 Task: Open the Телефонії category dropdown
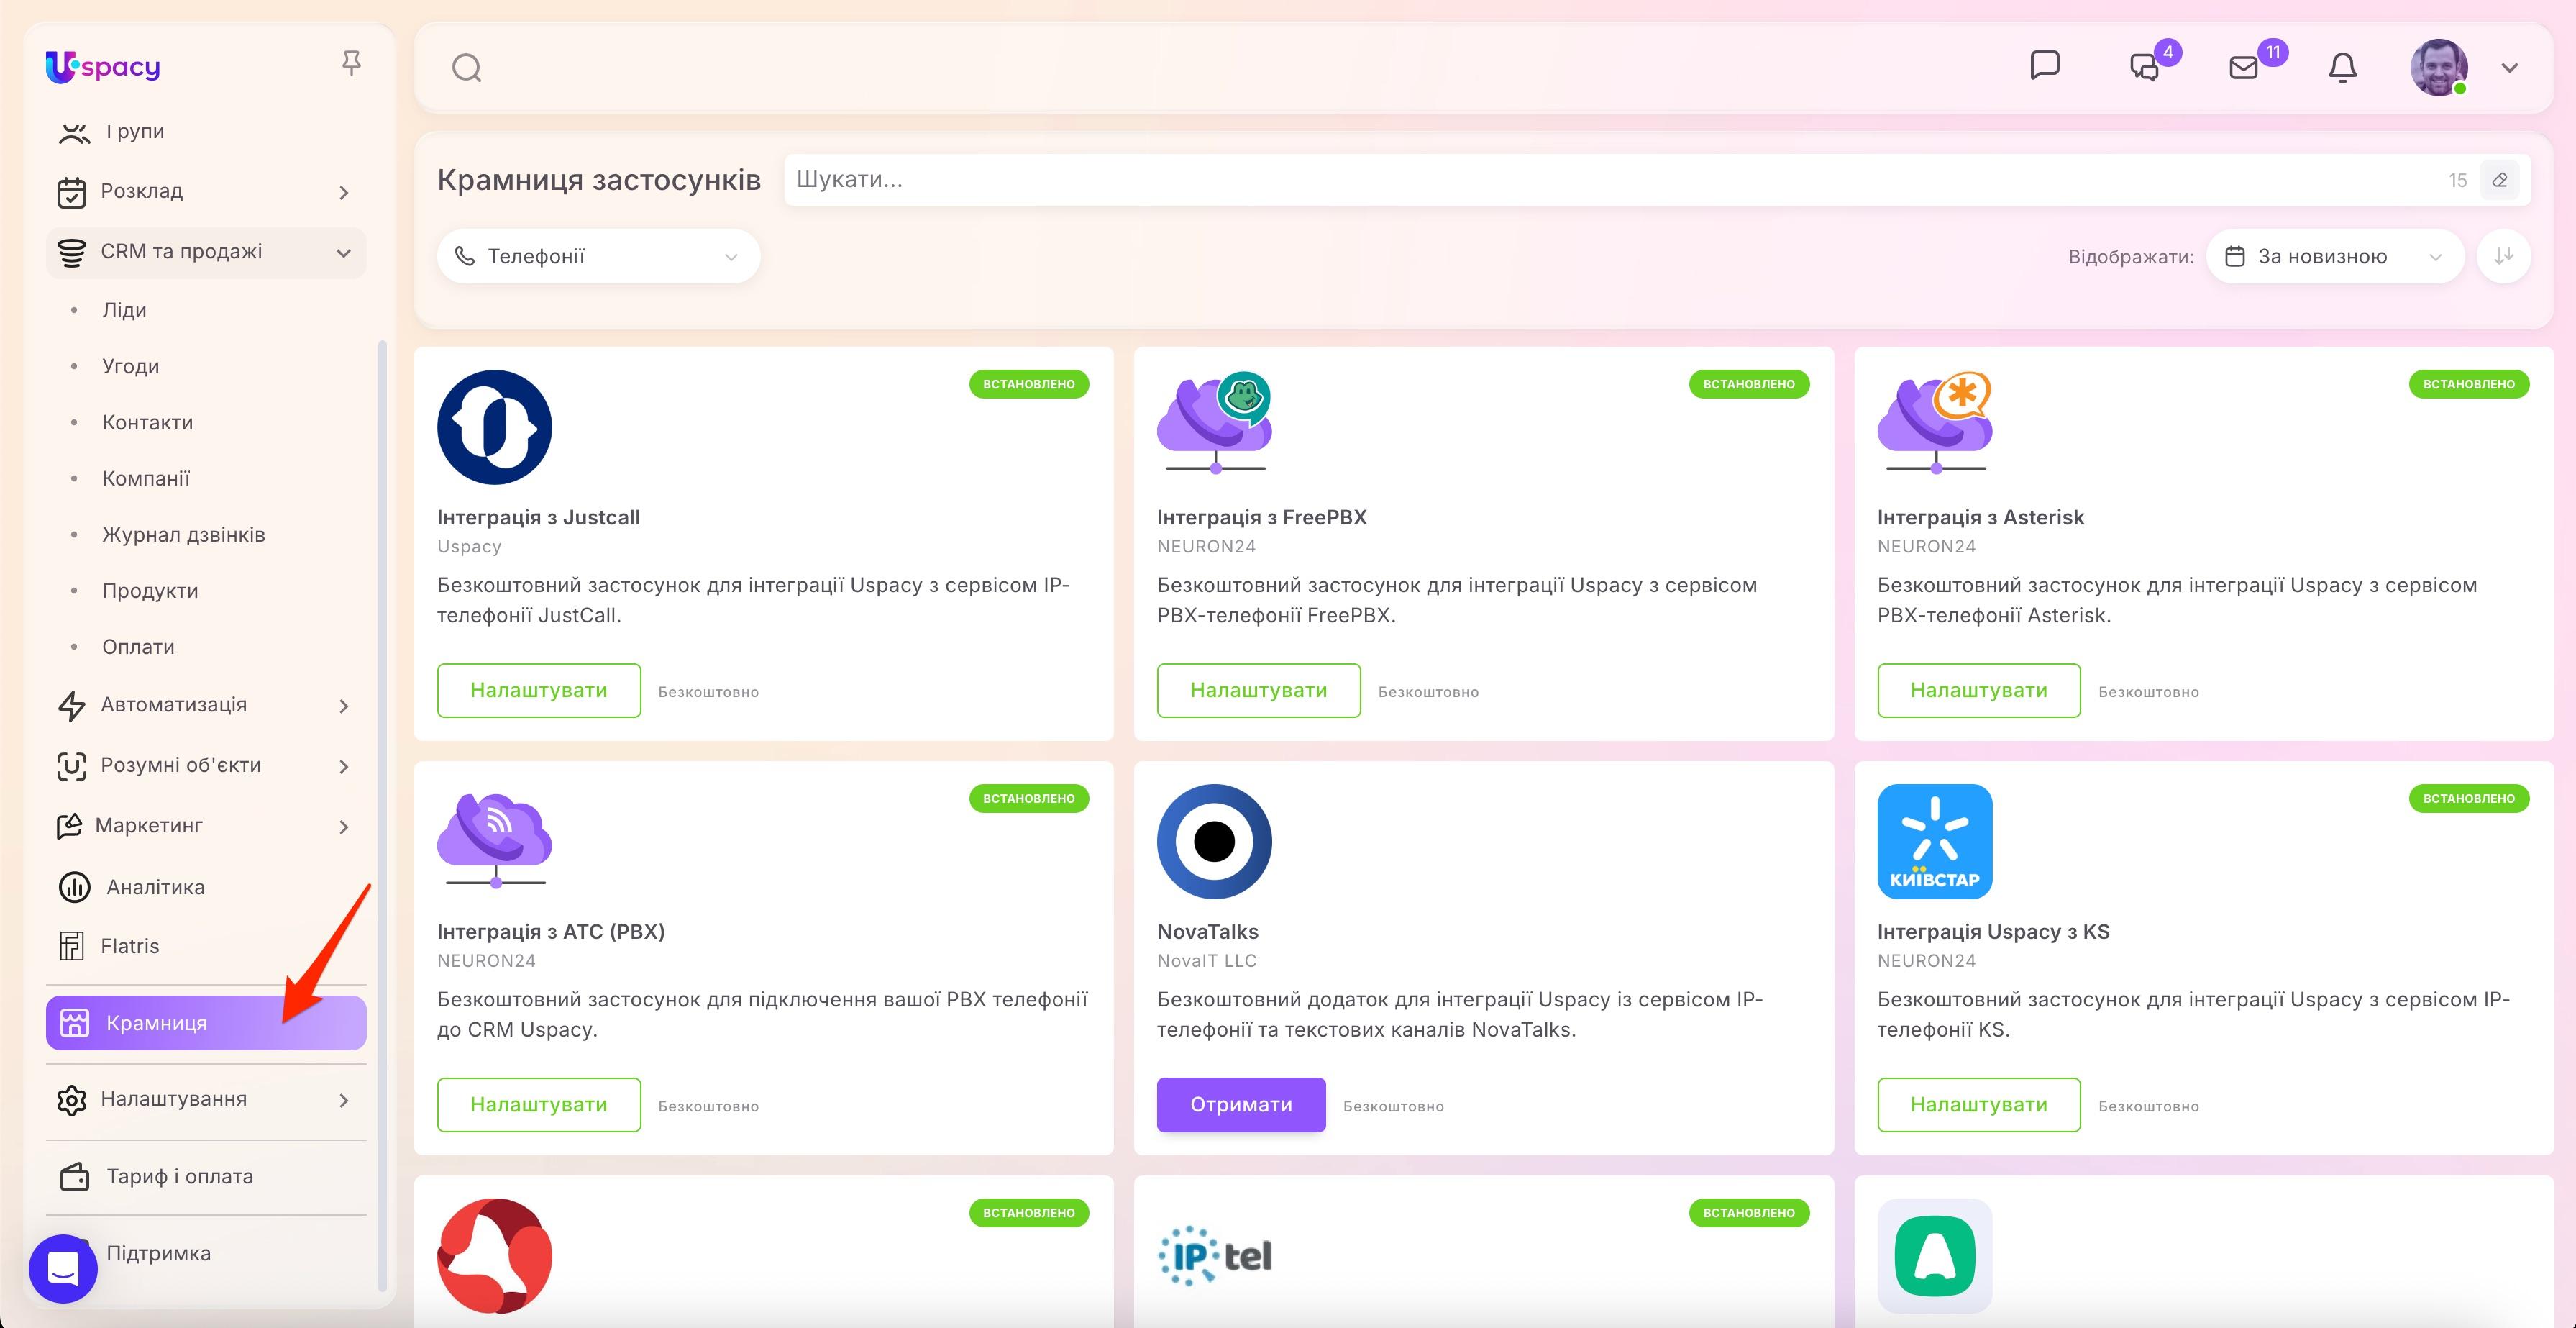click(598, 256)
